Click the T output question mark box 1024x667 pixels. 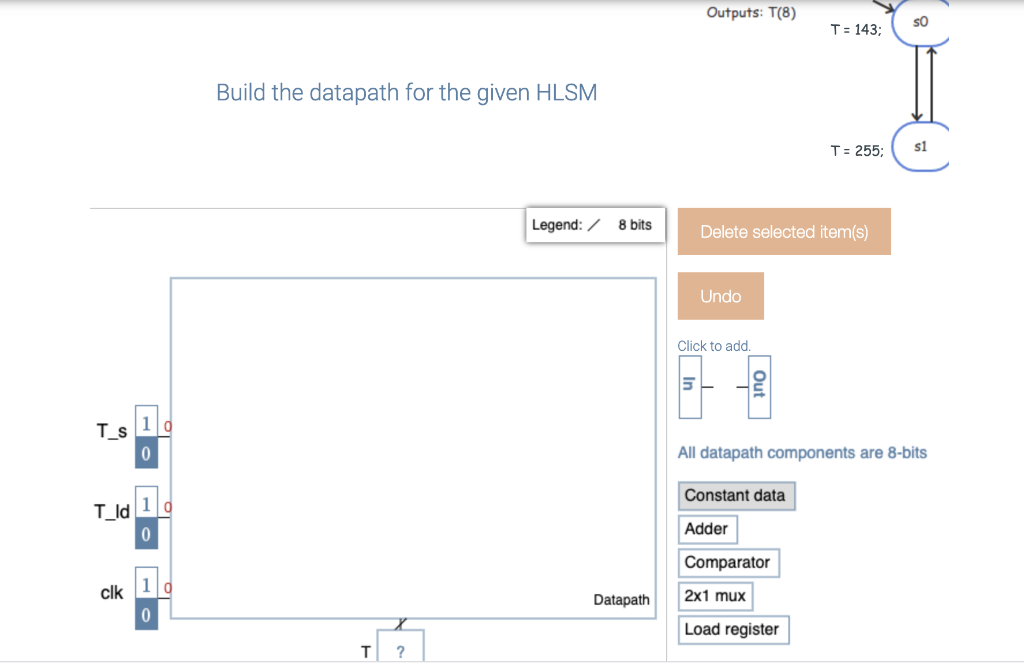coord(400,651)
